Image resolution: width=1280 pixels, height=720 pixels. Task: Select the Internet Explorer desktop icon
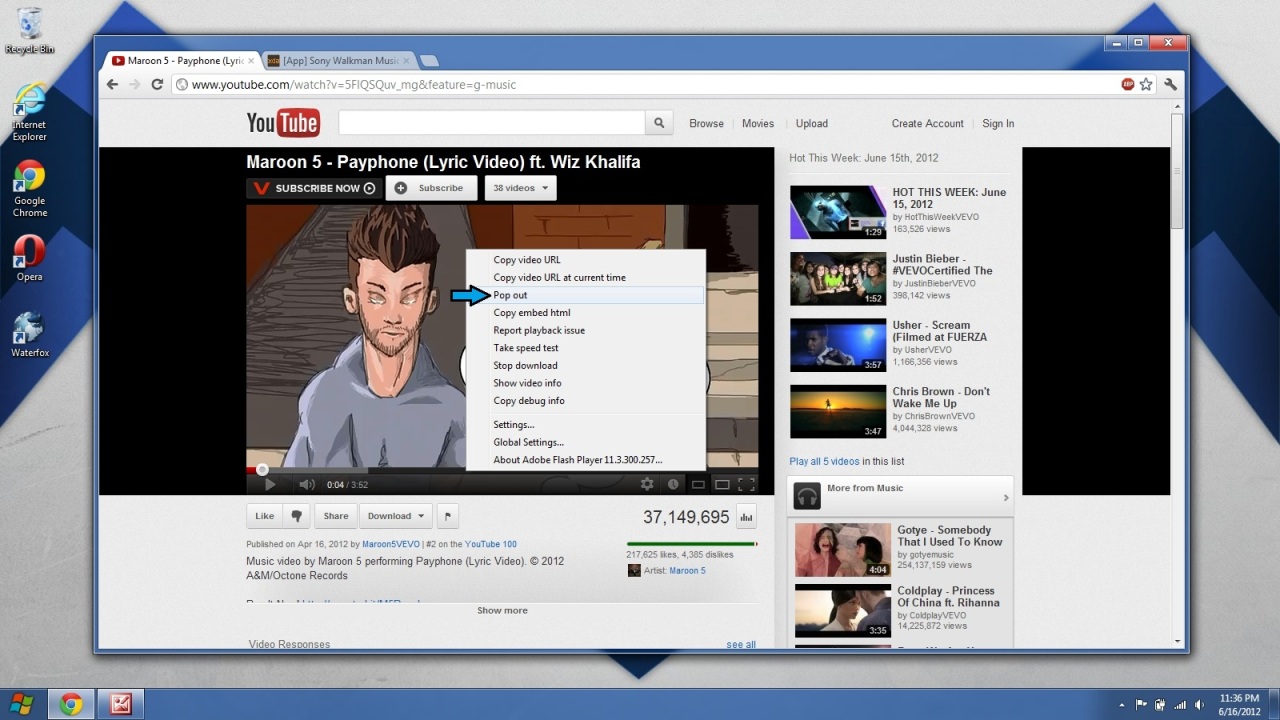click(30, 112)
